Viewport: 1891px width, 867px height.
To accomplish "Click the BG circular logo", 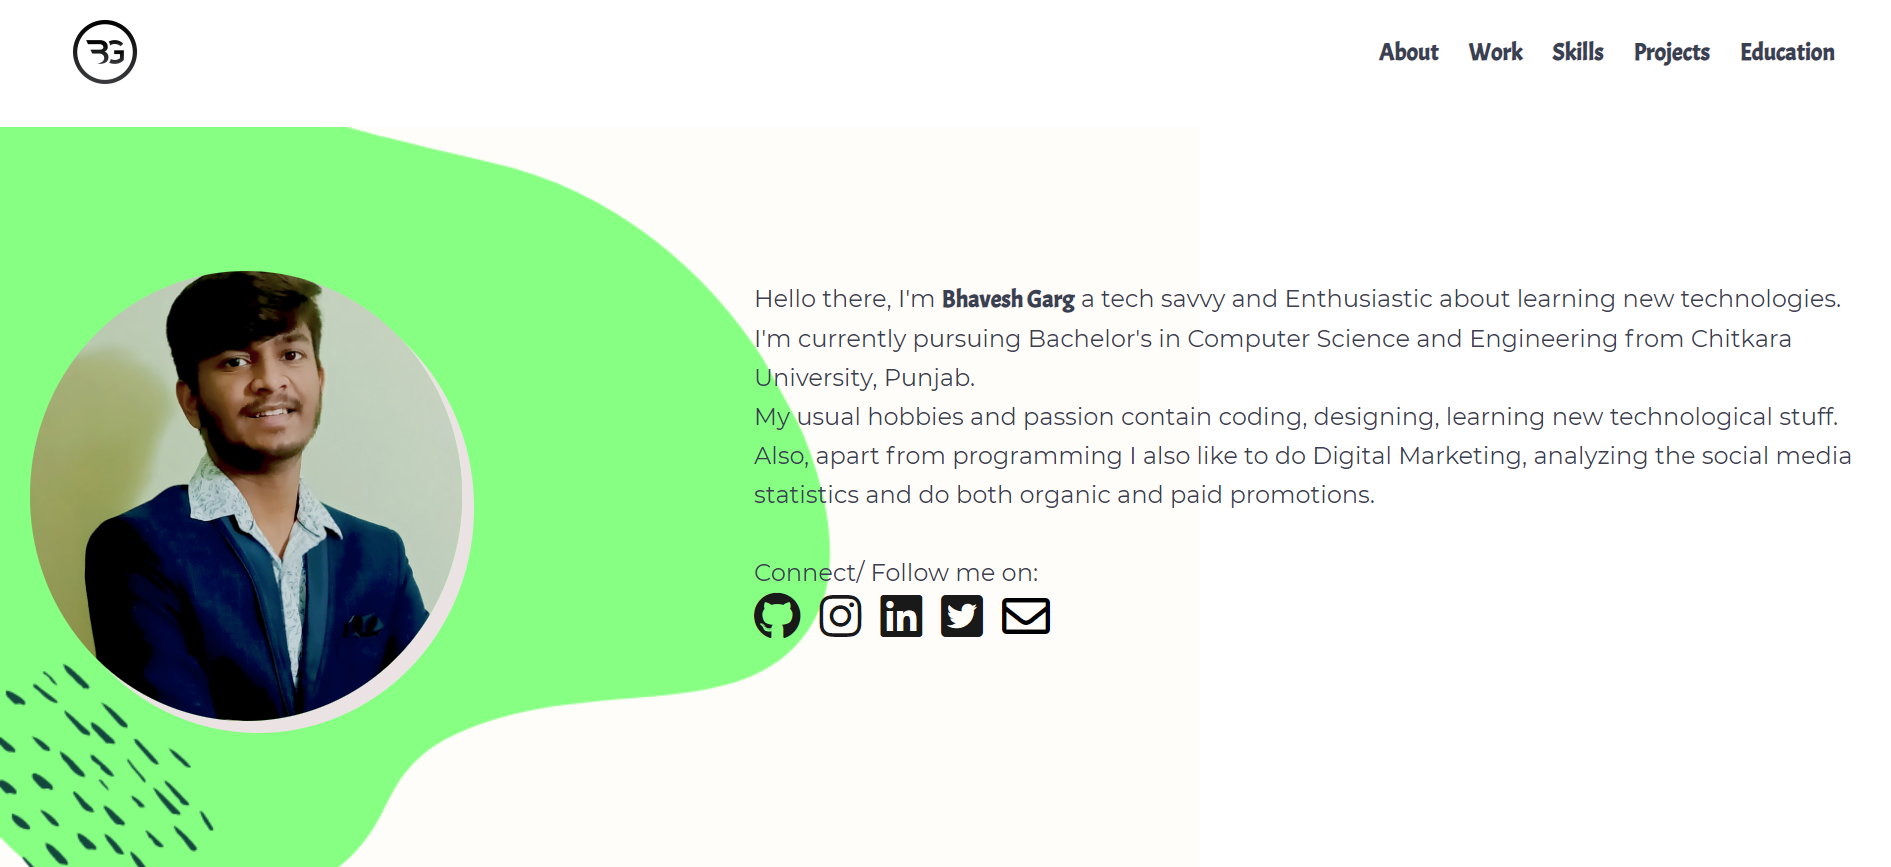I will (x=105, y=52).
